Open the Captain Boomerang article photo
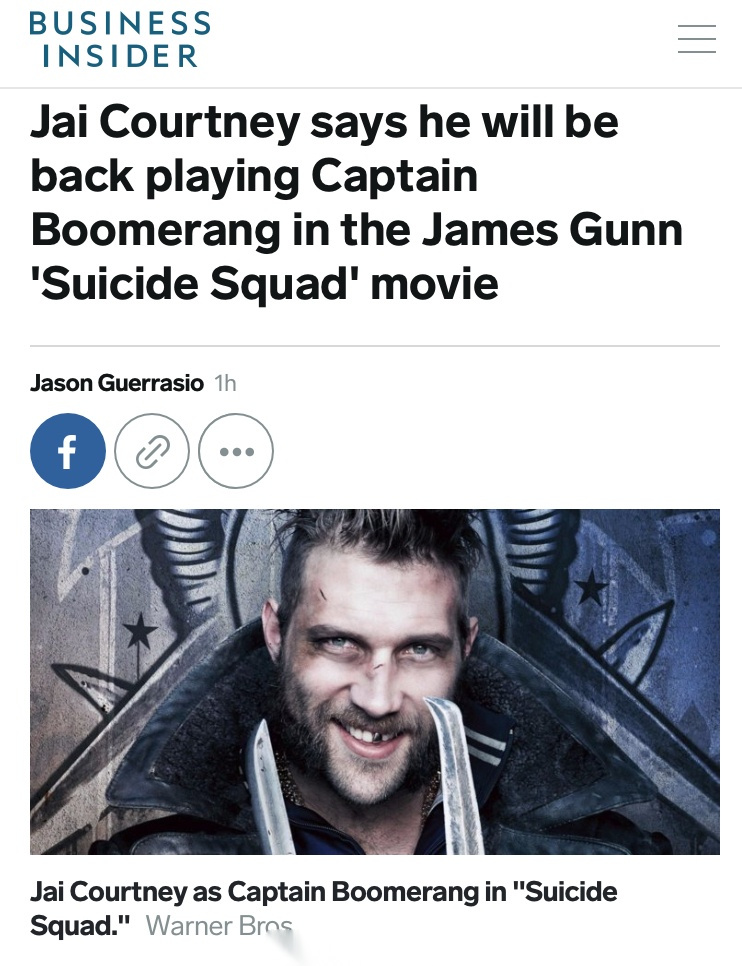Screen dimensions: 742x966 [375, 681]
